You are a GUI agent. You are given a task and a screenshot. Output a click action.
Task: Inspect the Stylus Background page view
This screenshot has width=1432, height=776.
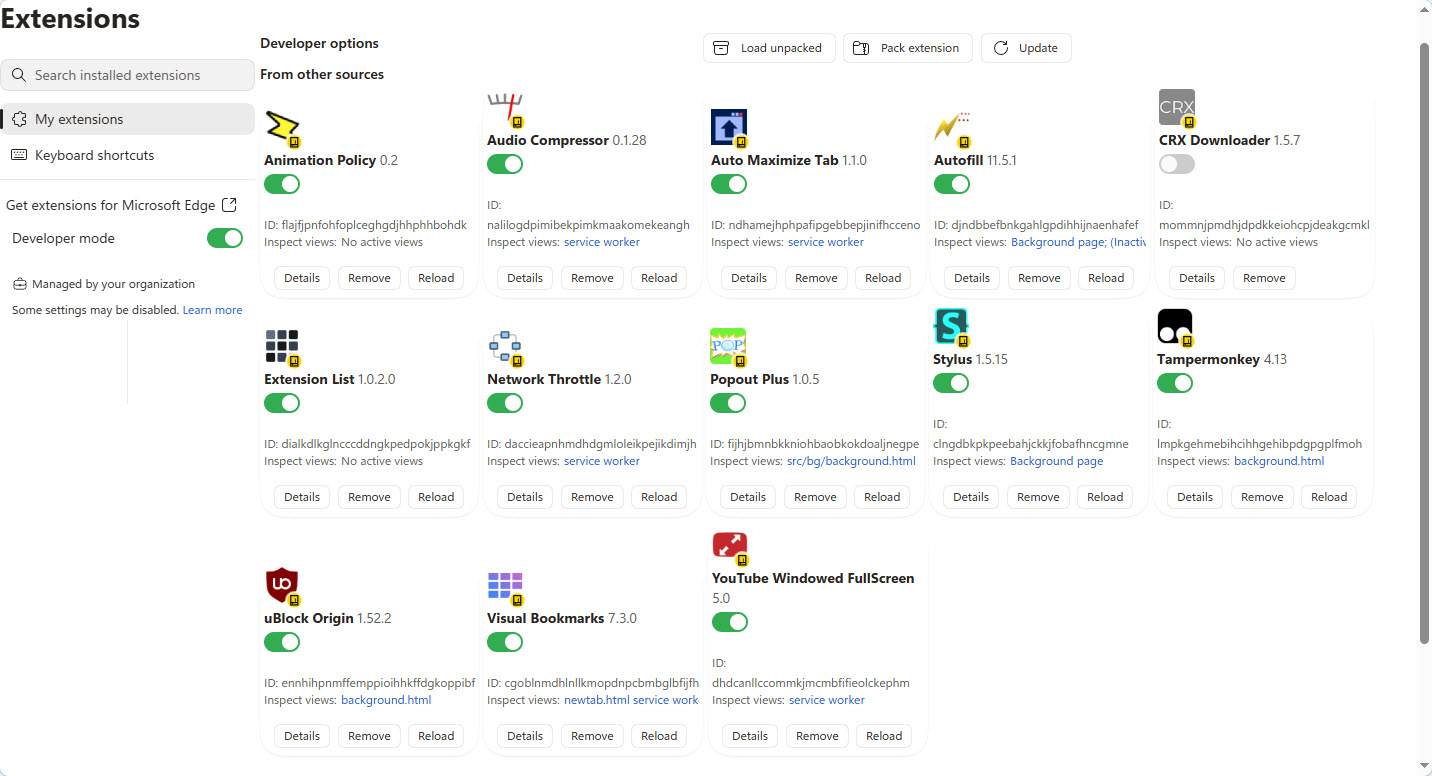(x=1057, y=461)
